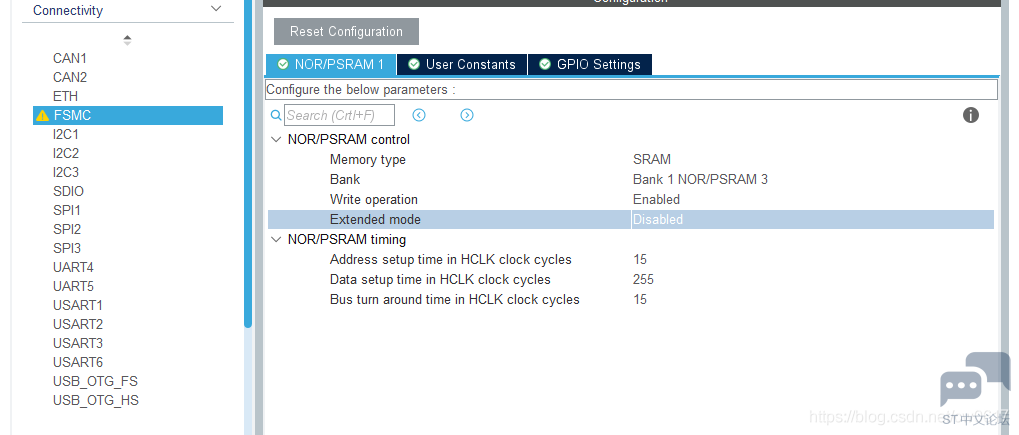Click the parameter search input field
The width and height of the screenshot is (1019, 435).
tap(339, 115)
